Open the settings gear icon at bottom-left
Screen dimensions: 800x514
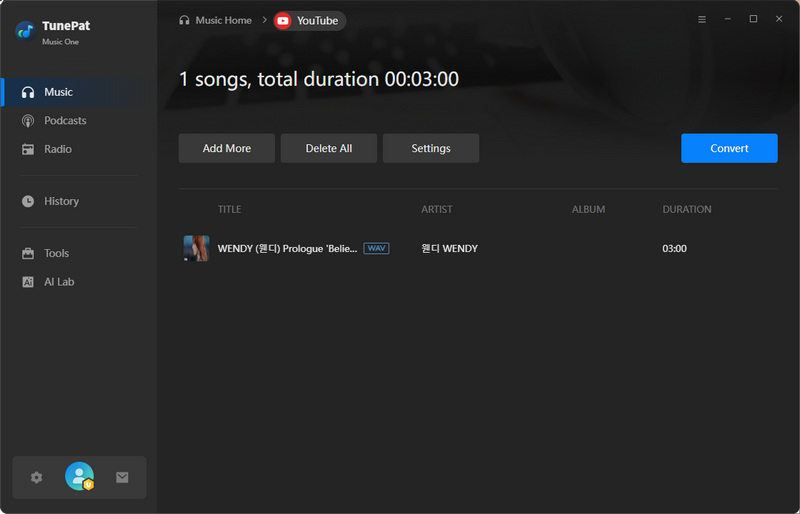pyautogui.click(x=37, y=477)
